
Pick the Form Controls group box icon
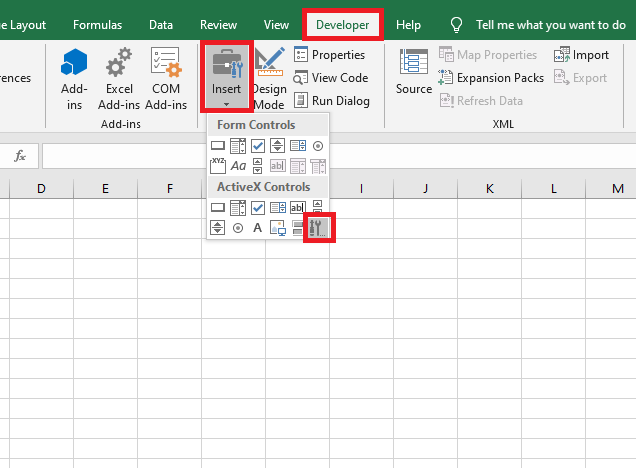(x=218, y=166)
